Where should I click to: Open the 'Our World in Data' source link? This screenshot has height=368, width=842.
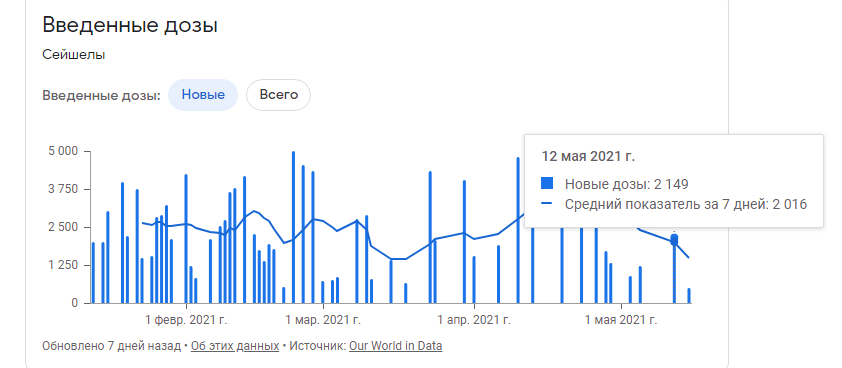(396, 346)
